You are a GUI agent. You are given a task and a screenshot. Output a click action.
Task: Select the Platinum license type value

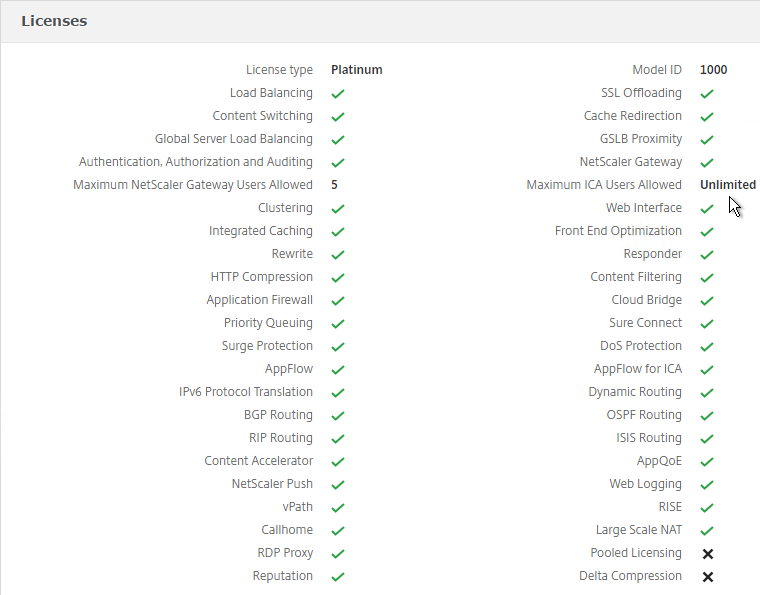357,70
